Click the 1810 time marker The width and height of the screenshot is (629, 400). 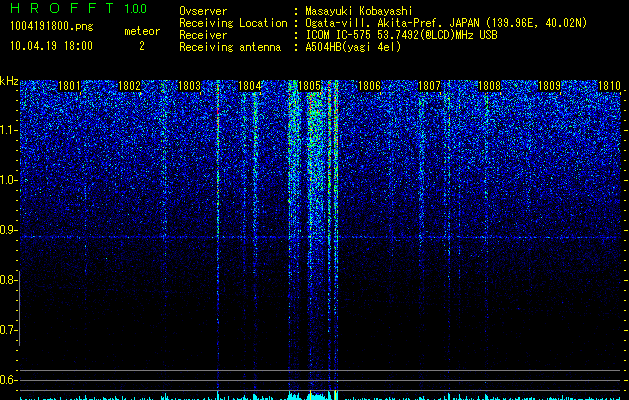point(609,86)
